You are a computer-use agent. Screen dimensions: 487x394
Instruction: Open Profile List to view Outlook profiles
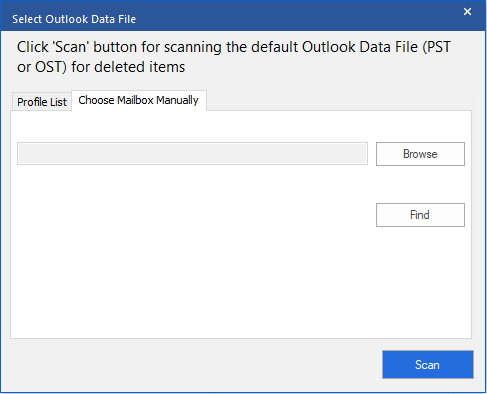42,102
